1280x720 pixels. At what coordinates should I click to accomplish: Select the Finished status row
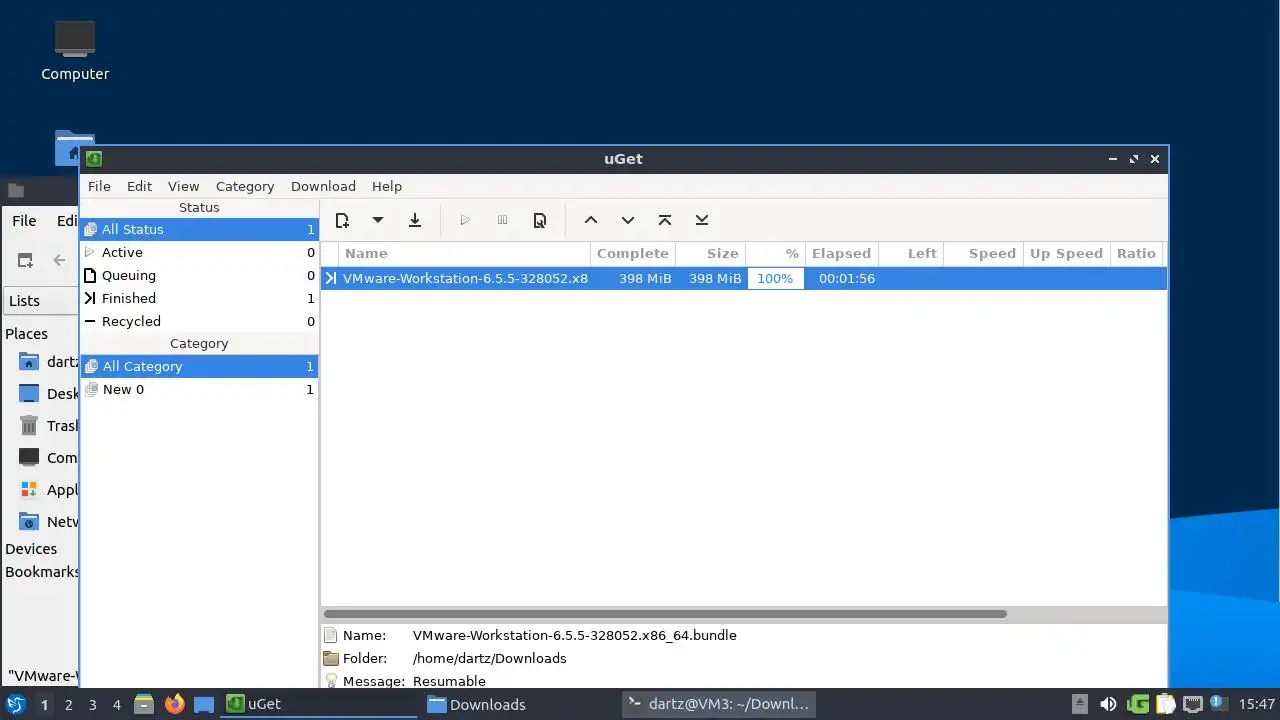click(x=199, y=298)
